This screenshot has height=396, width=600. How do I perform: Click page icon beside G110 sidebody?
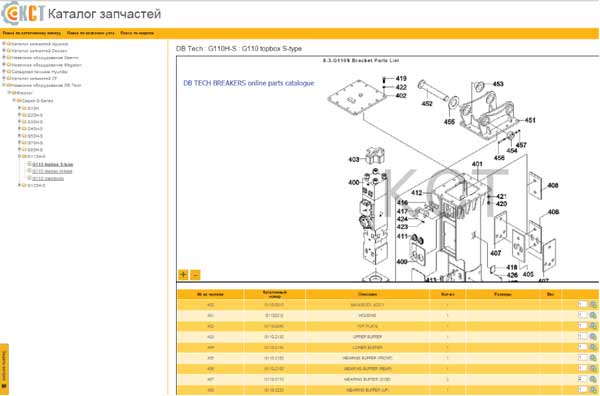coord(29,178)
